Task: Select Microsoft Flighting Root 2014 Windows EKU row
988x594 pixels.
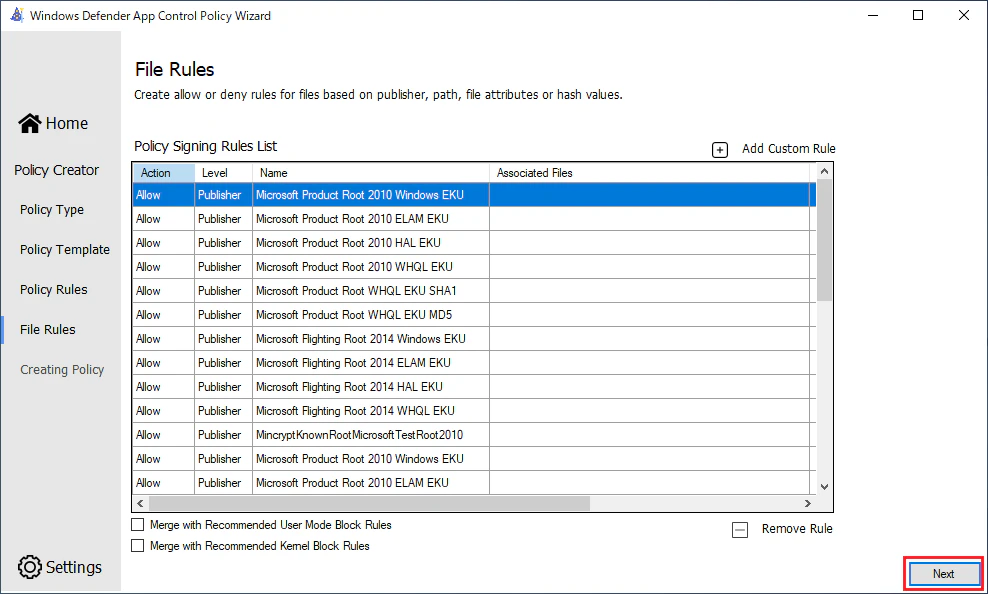Action: [x=474, y=338]
